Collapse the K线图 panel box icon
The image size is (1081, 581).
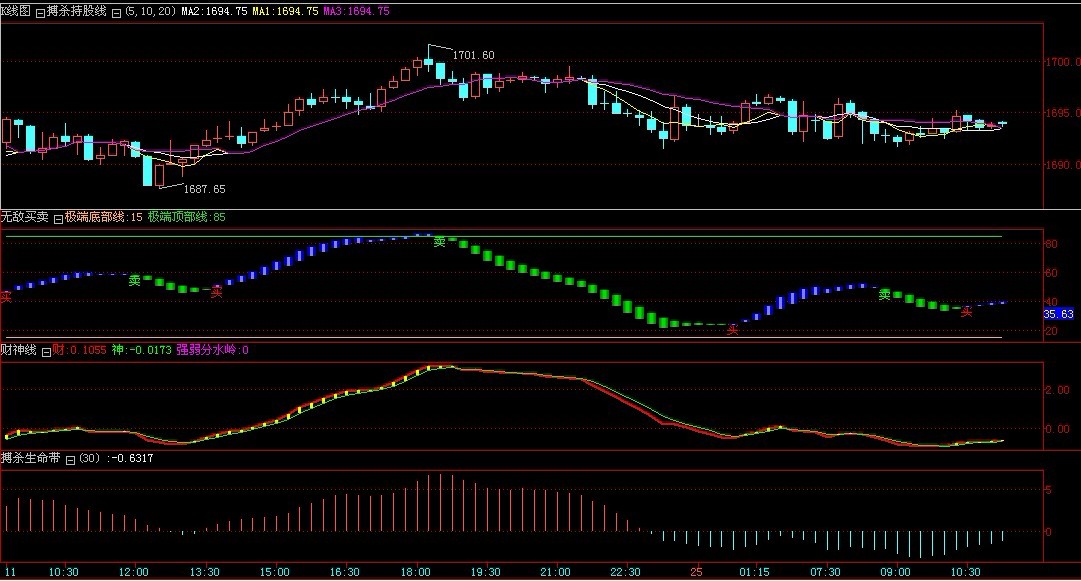40,12
